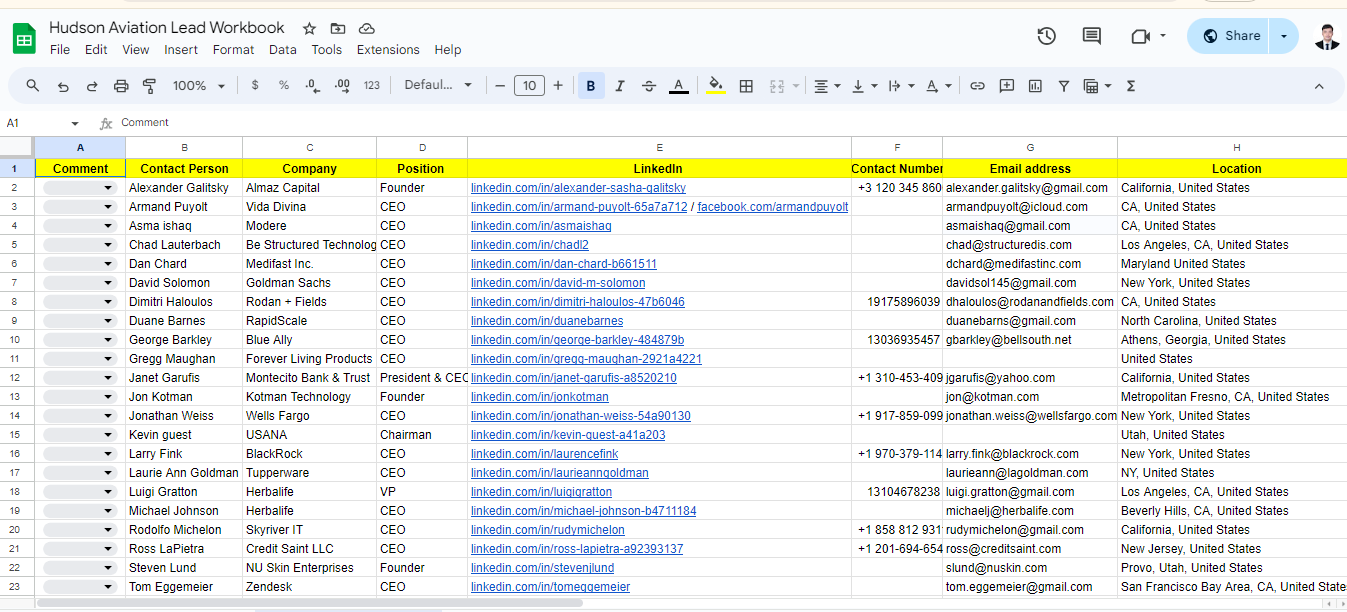The image size is (1347, 612).
Task: Click the Share button
Action: click(x=1231, y=36)
